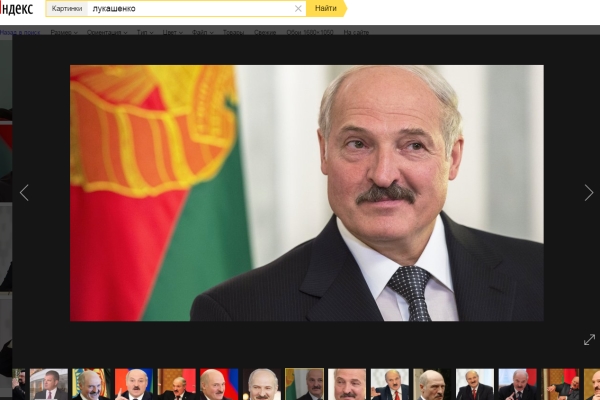The image size is (600, 400).
Task: Open the thumbnail of the man before a columned building
Action: [x=49, y=384]
